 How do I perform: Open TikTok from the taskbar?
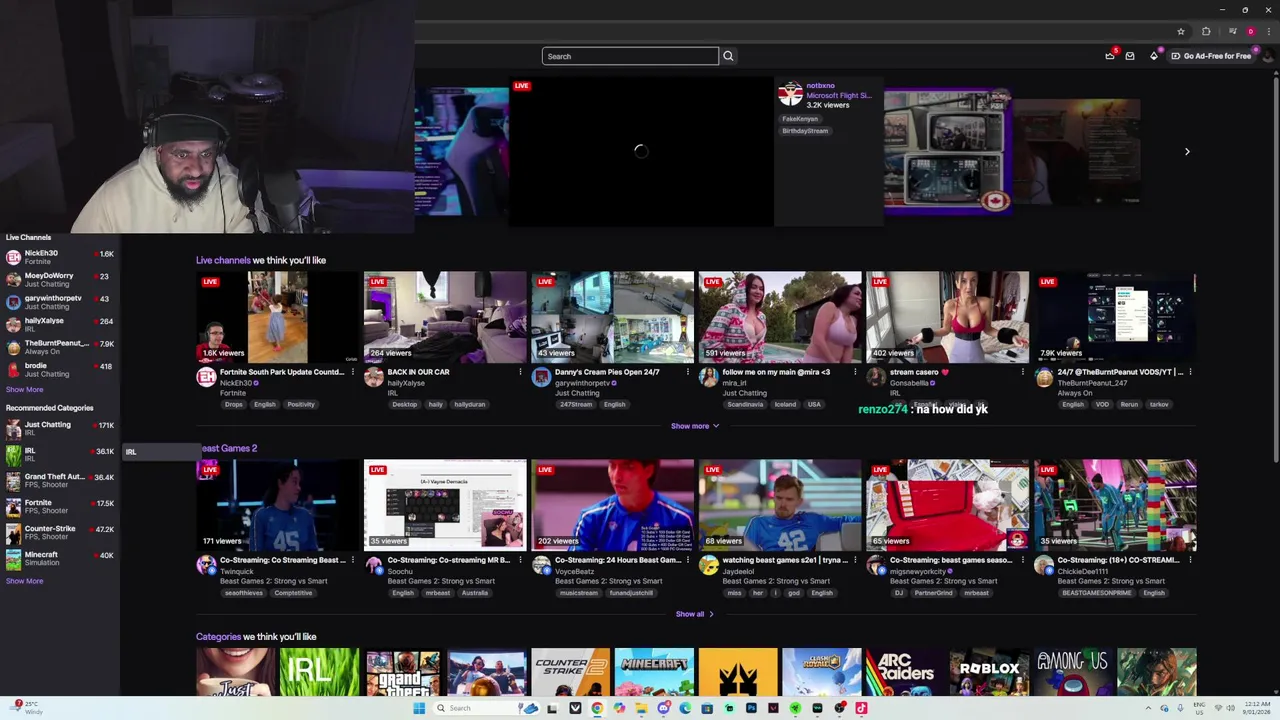[861, 708]
